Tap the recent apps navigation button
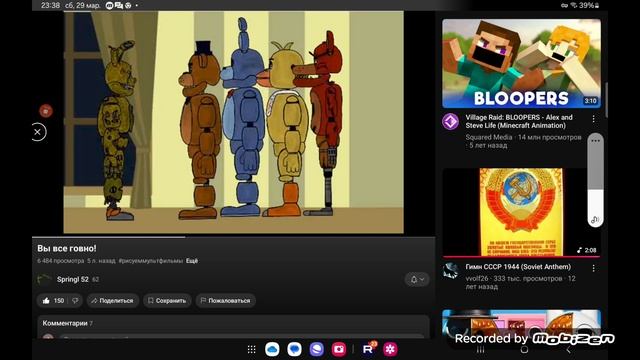Screen dimensions: 640x360 tap(481, 350)
